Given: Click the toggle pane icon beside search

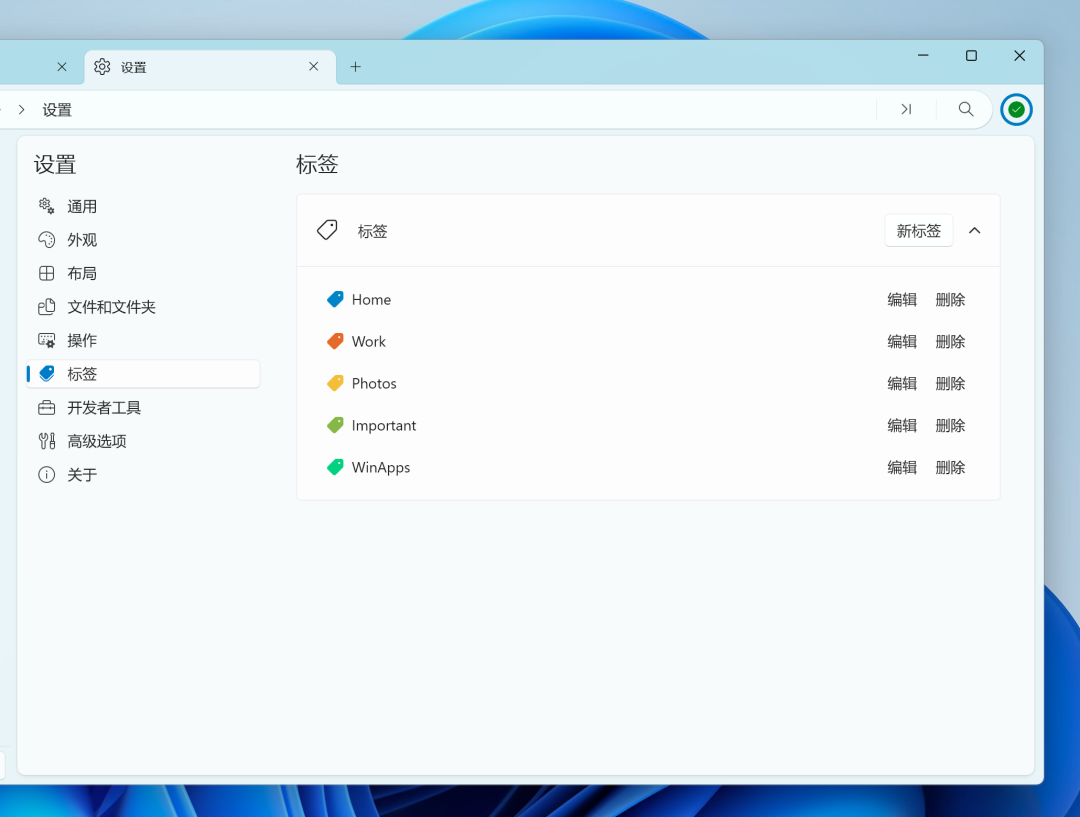Looking at the screenshot, I should [x=906, y=110].
